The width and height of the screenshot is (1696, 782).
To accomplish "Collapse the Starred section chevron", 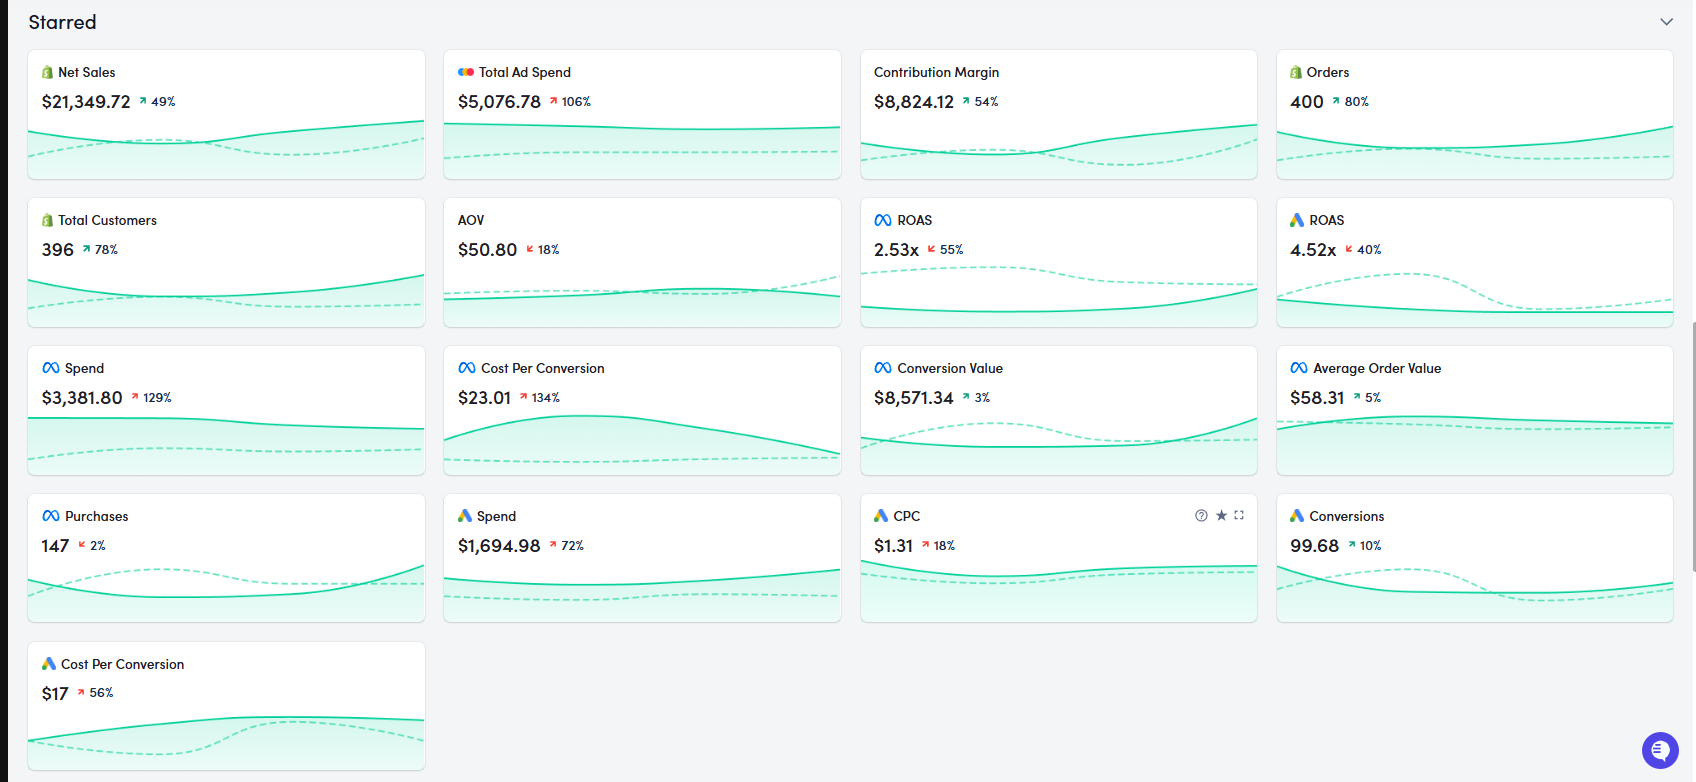I will click(1666, 22).
